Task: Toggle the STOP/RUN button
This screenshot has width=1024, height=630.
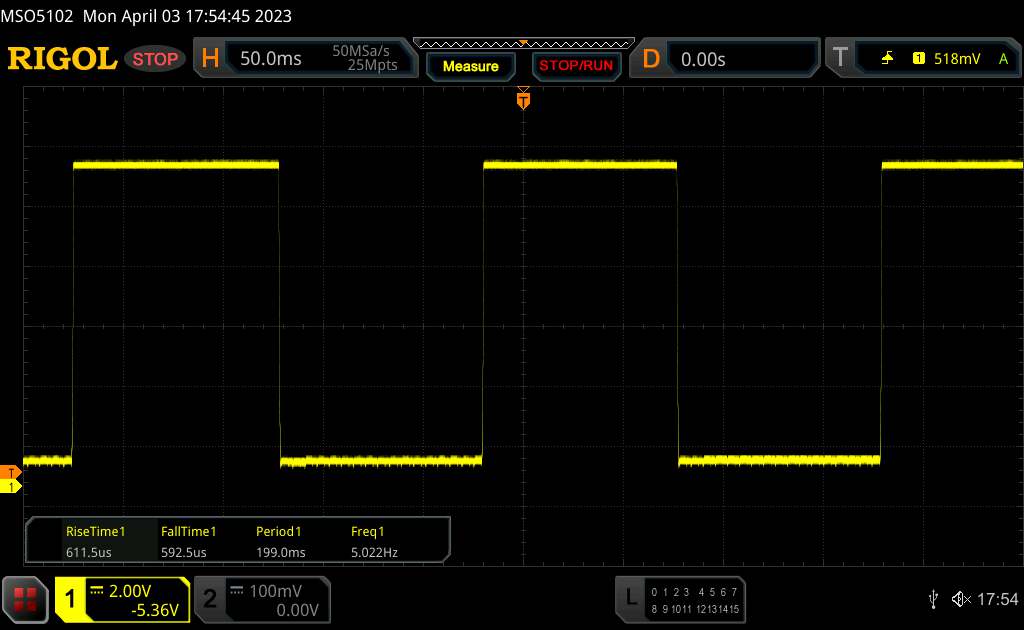Action: [x=576, y=66]
